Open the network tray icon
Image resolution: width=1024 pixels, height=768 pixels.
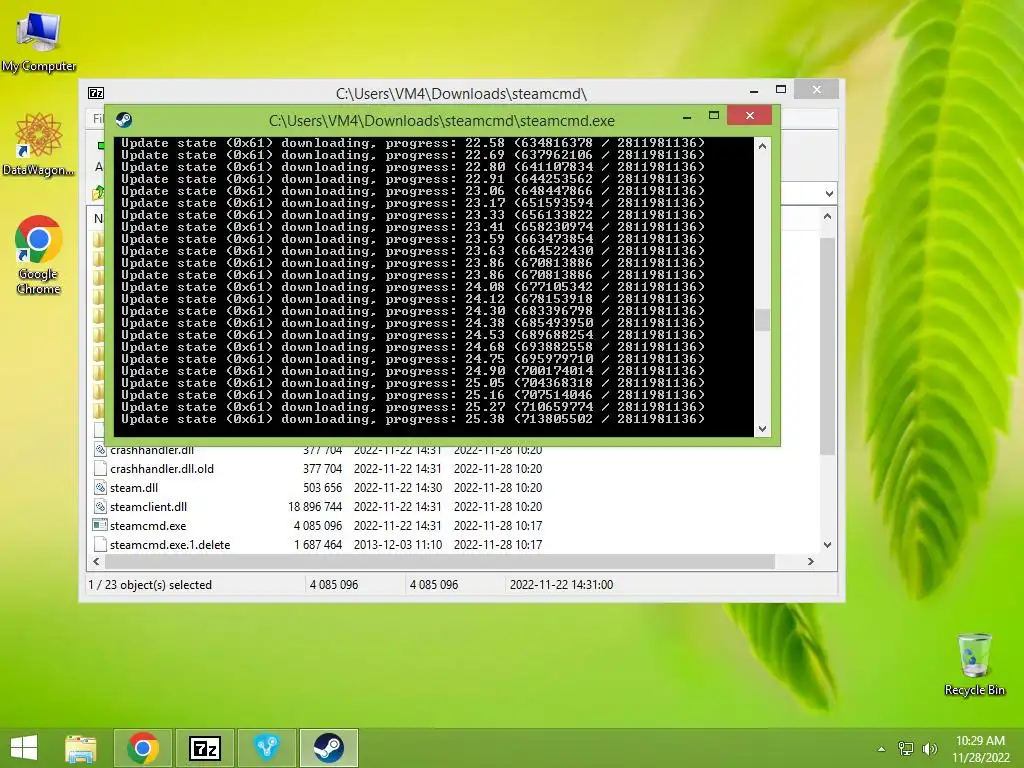click(906, 749)
